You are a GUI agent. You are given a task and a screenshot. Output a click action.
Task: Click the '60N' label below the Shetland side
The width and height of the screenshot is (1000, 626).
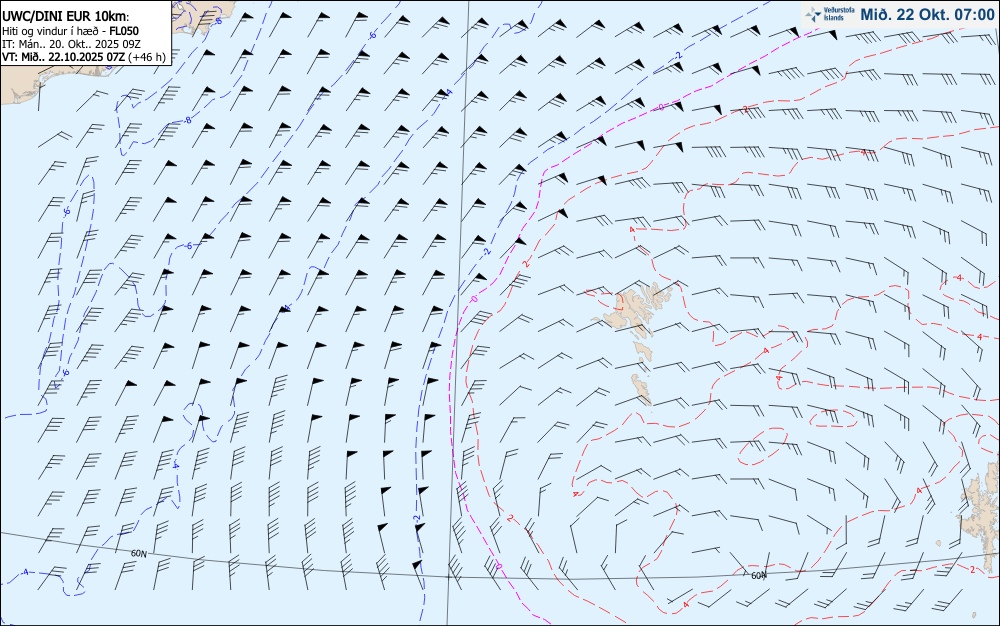[x=758, y=576]
